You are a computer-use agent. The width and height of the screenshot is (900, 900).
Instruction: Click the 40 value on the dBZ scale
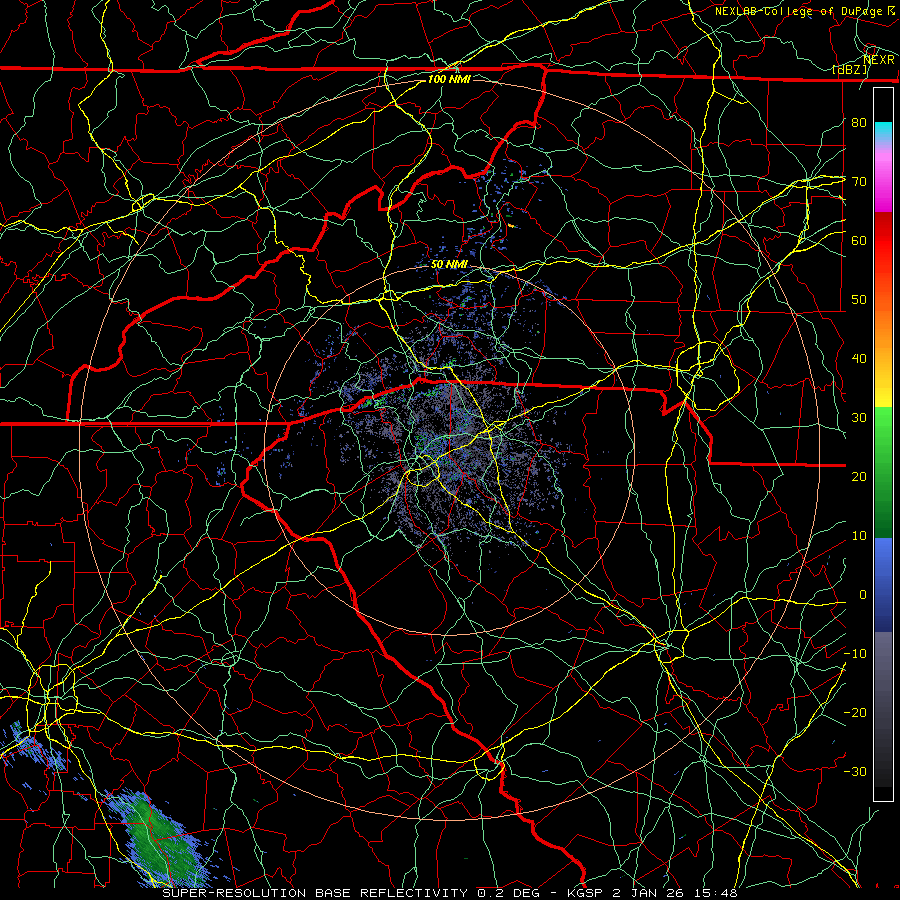coord(859,359)
